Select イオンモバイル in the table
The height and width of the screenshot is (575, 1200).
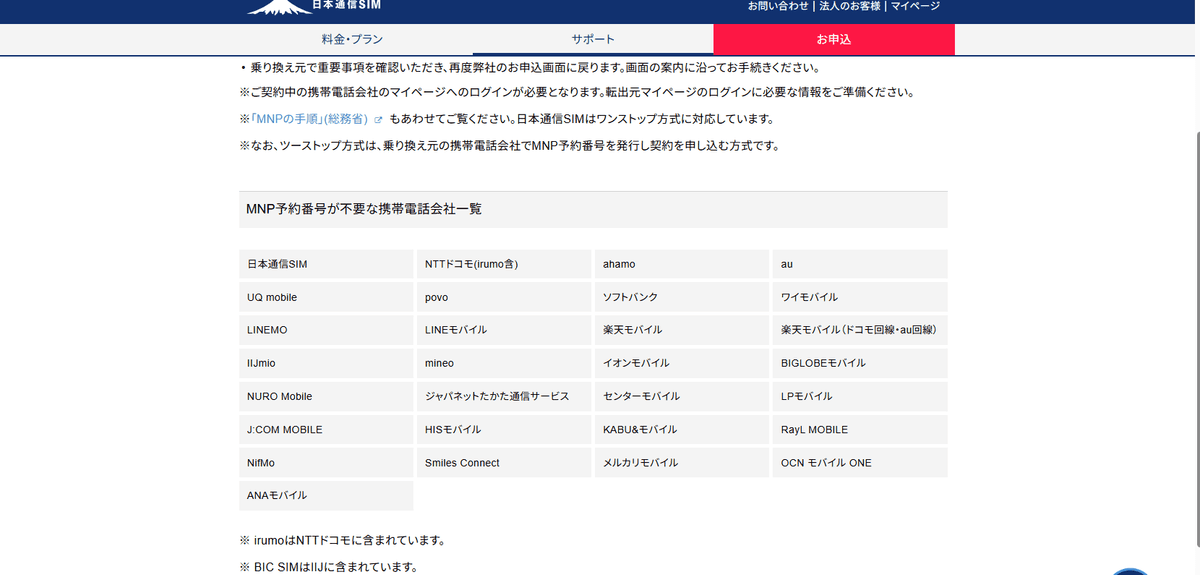tap(681, 363)
